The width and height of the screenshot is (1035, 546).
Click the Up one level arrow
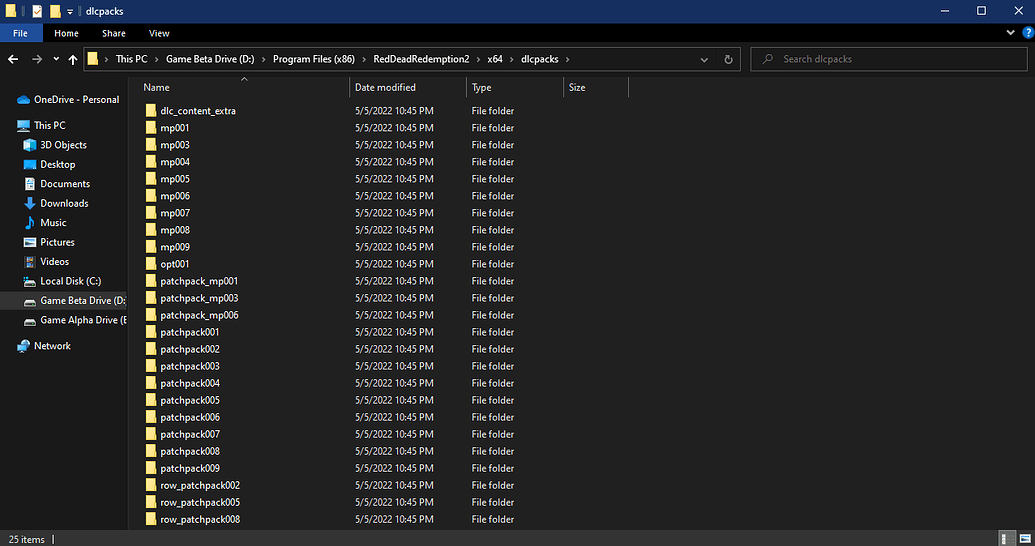click(x=73, y=59)
